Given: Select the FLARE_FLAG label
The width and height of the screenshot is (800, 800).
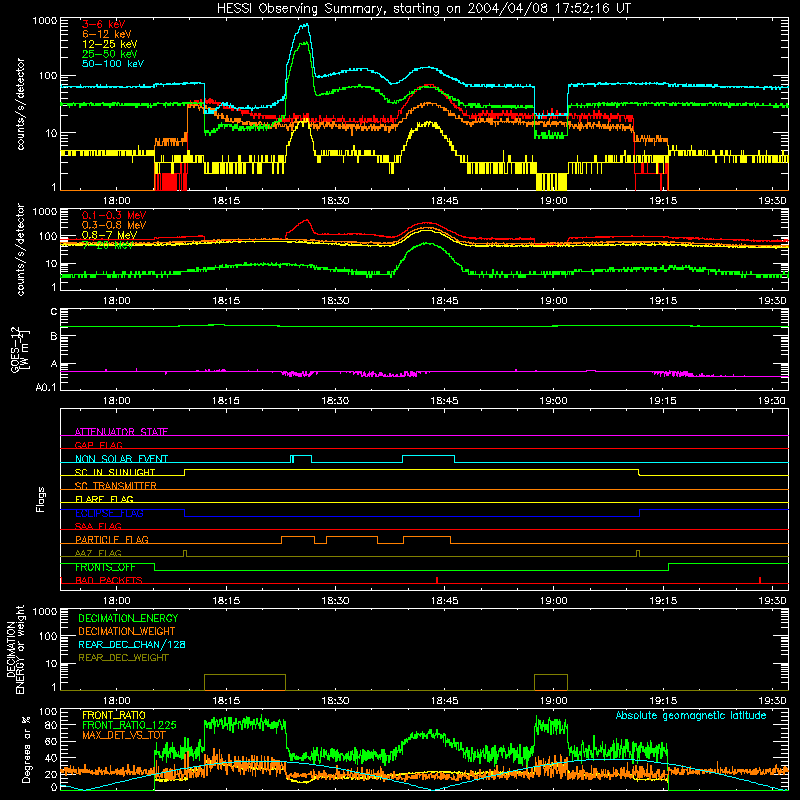Looking at the screenshot, I should pos(104,499).
